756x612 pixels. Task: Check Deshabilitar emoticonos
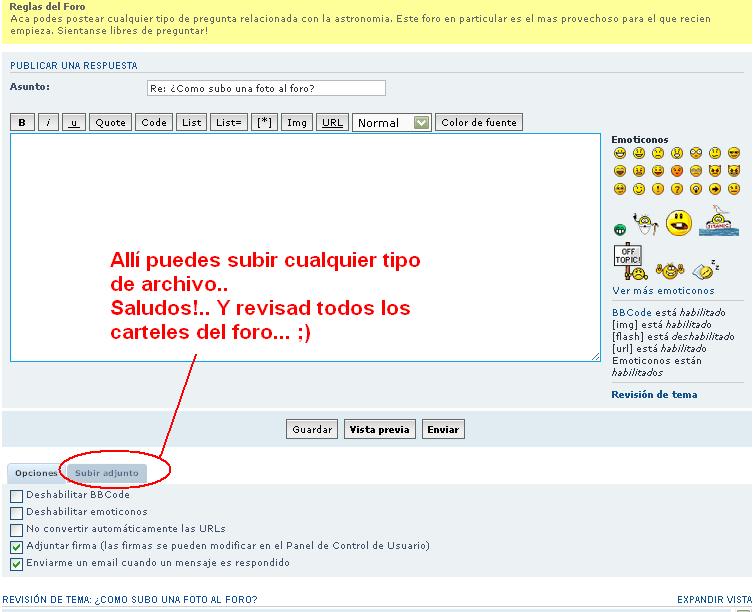(x=16, y=513)
